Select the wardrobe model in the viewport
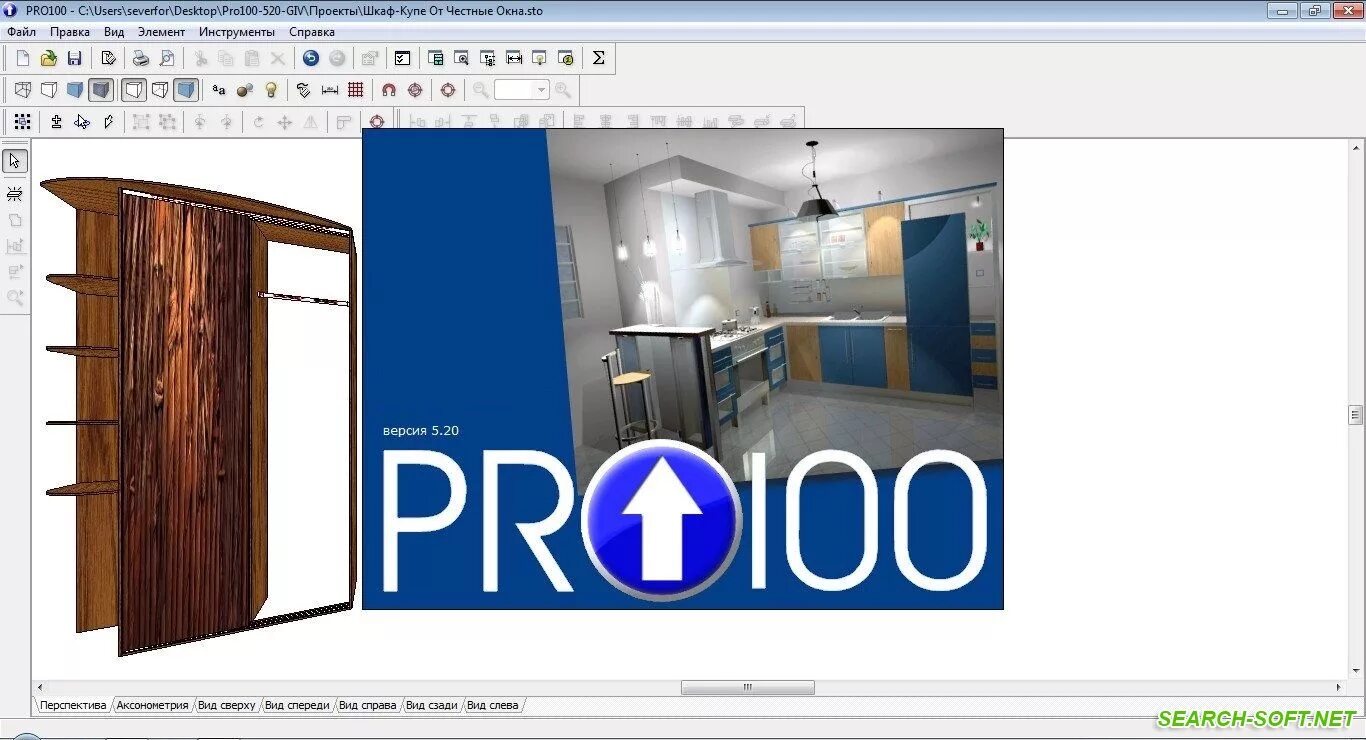Image resolution: width=1366 pixels, height=740 pixels. tap(198, 415)
